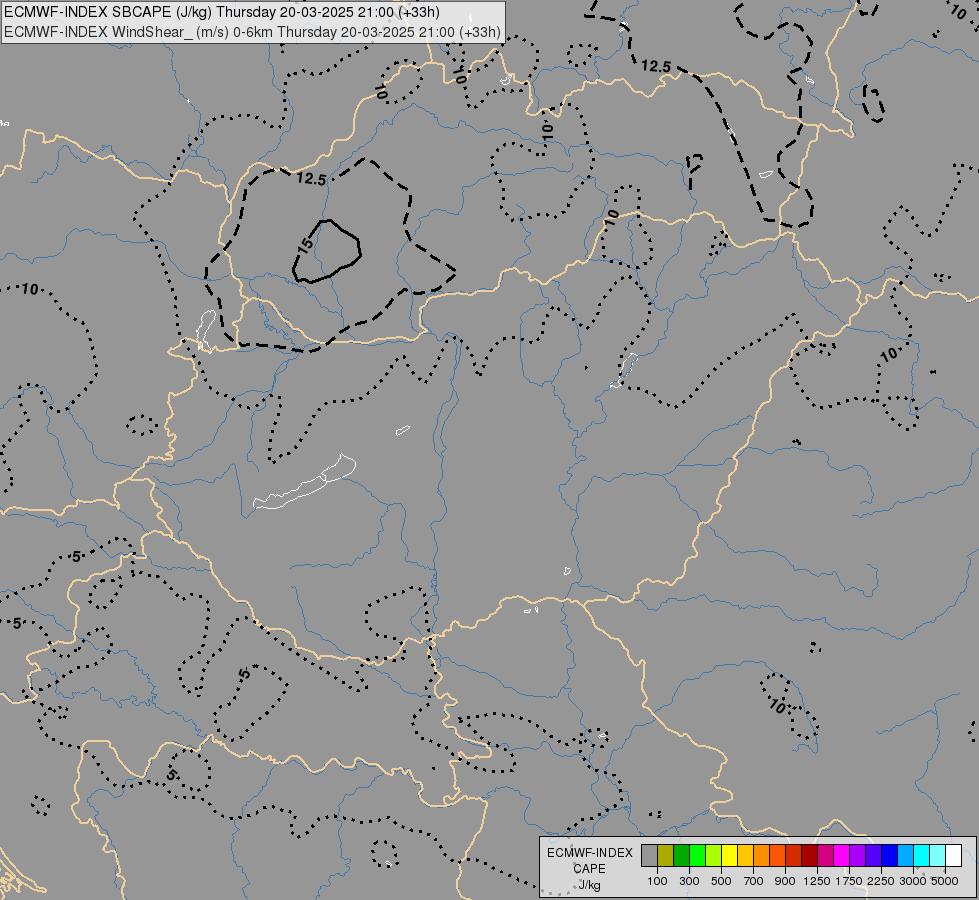Click the 'J/kg' unit label in legend
Viewport: 979px width, 900px height.
pyautogui.click(x=589, y=885)
